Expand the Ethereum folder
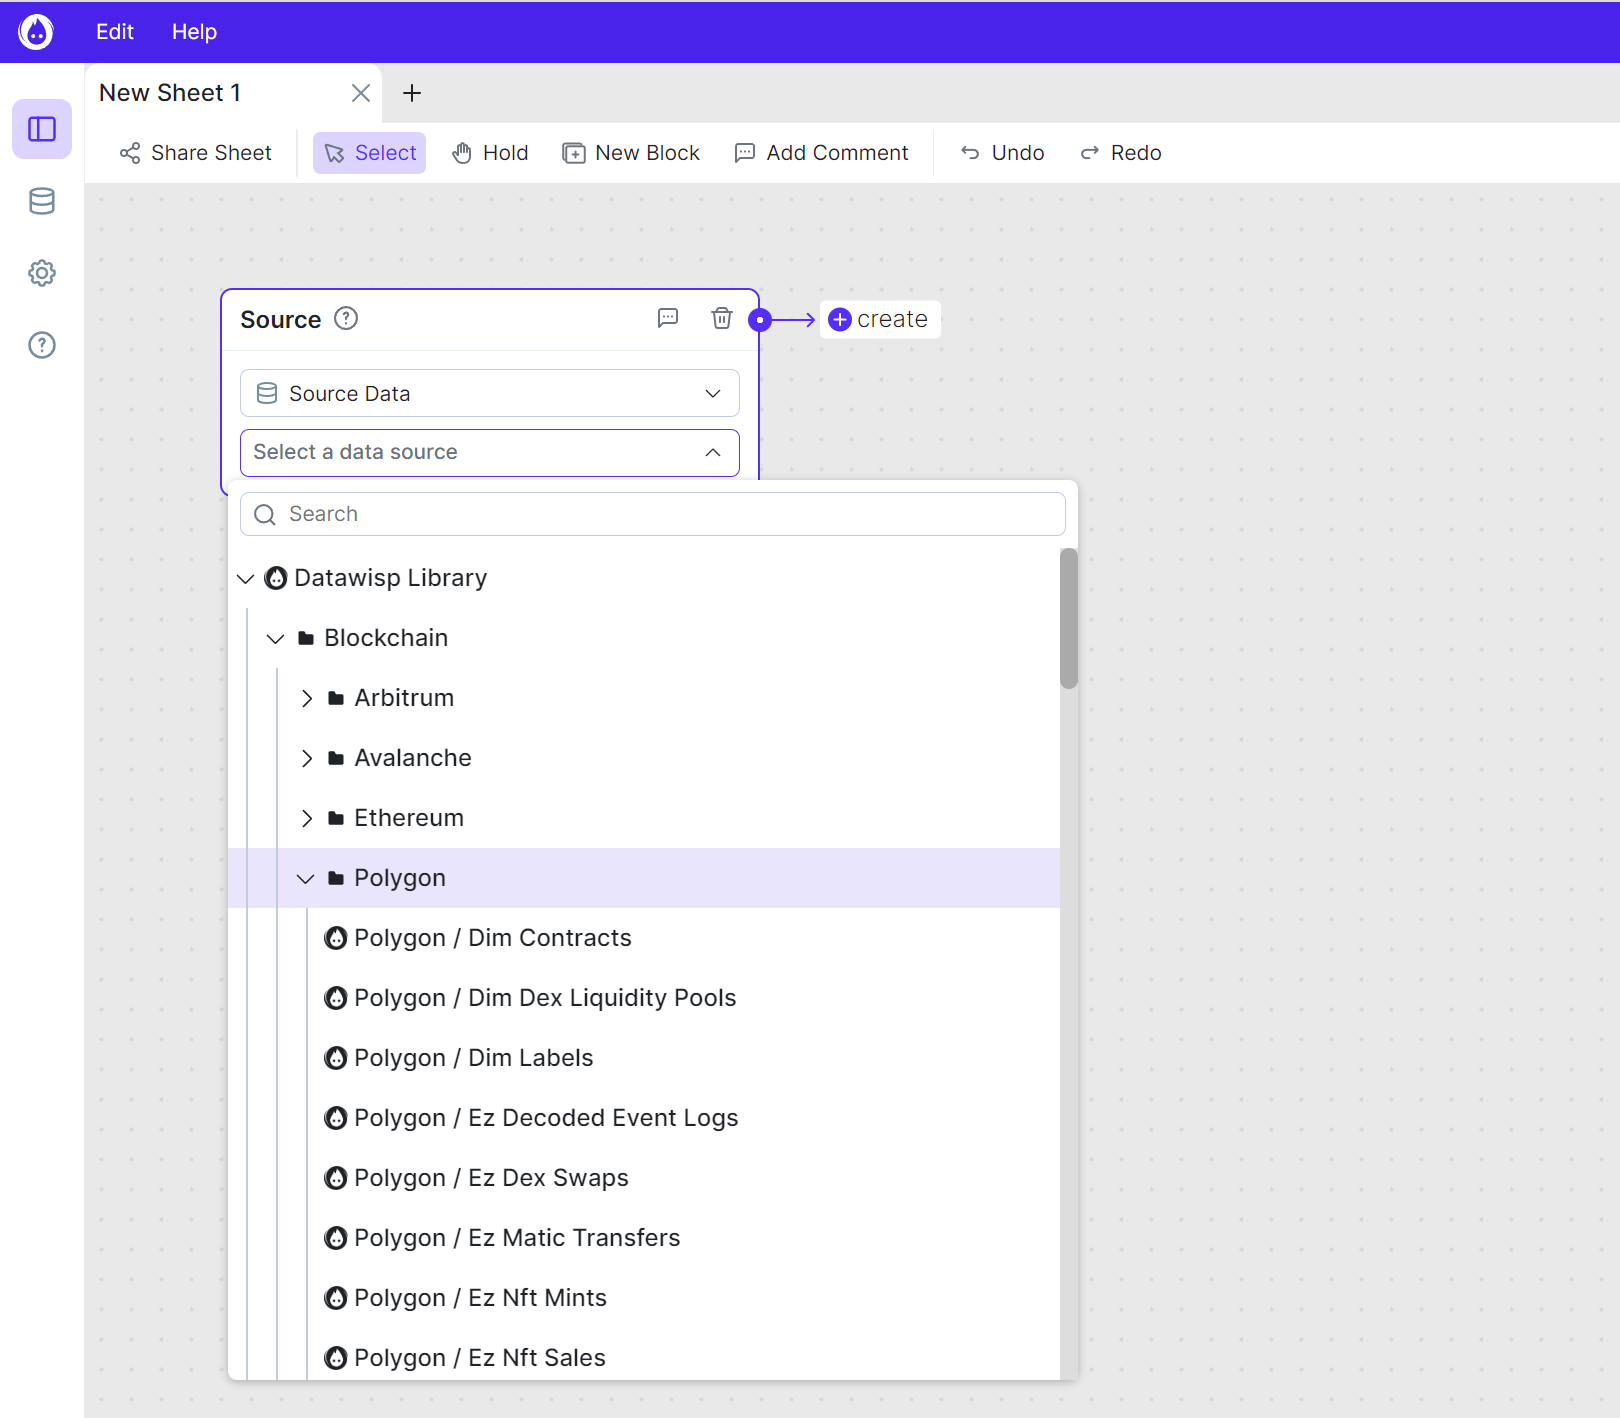This screenshot has width=1620, height=1418. pyautogui.click(x=306, y=819)
